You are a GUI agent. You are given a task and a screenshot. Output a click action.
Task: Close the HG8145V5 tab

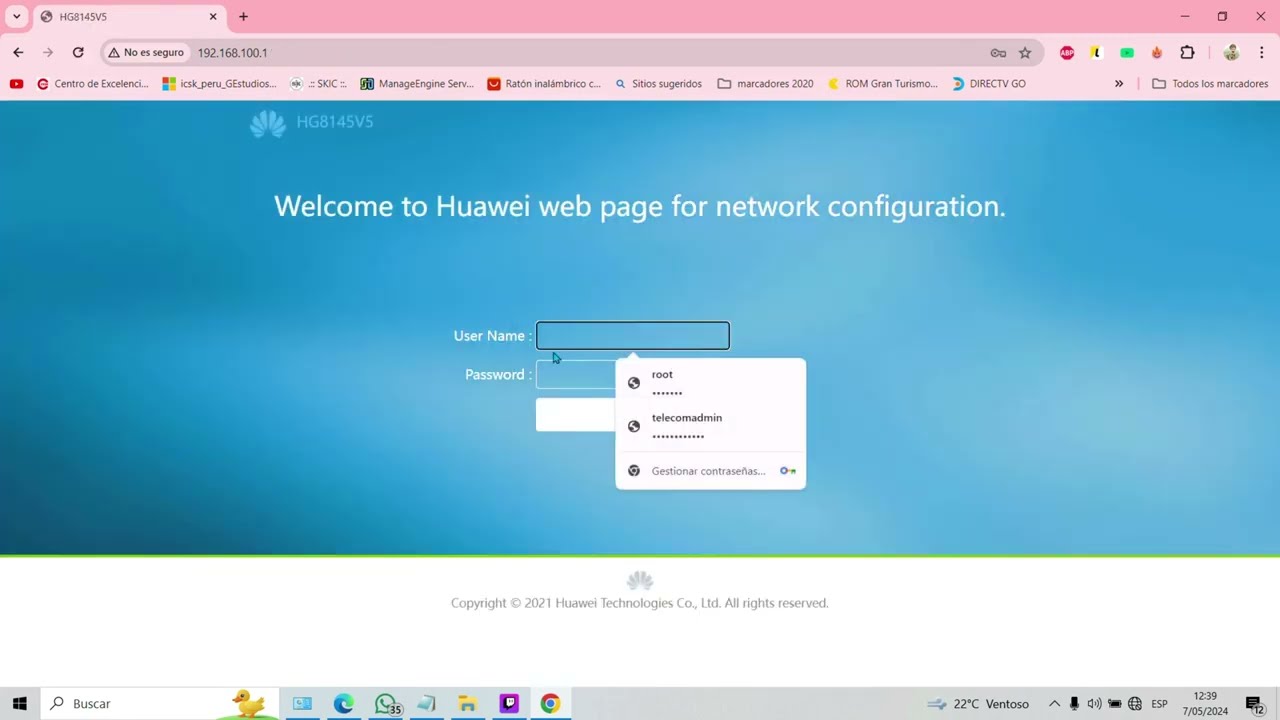pyautogui.click(x=213, y=17)
